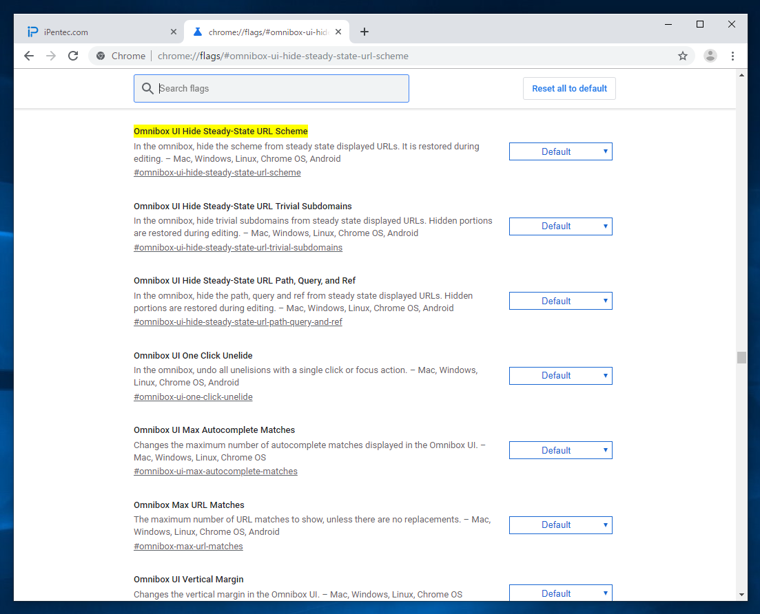Click #omnibox-ui-hide-steady-state-url-trivial-subdomains link
The width and height of the screenshot is (760, 614).
coord(238,247)
